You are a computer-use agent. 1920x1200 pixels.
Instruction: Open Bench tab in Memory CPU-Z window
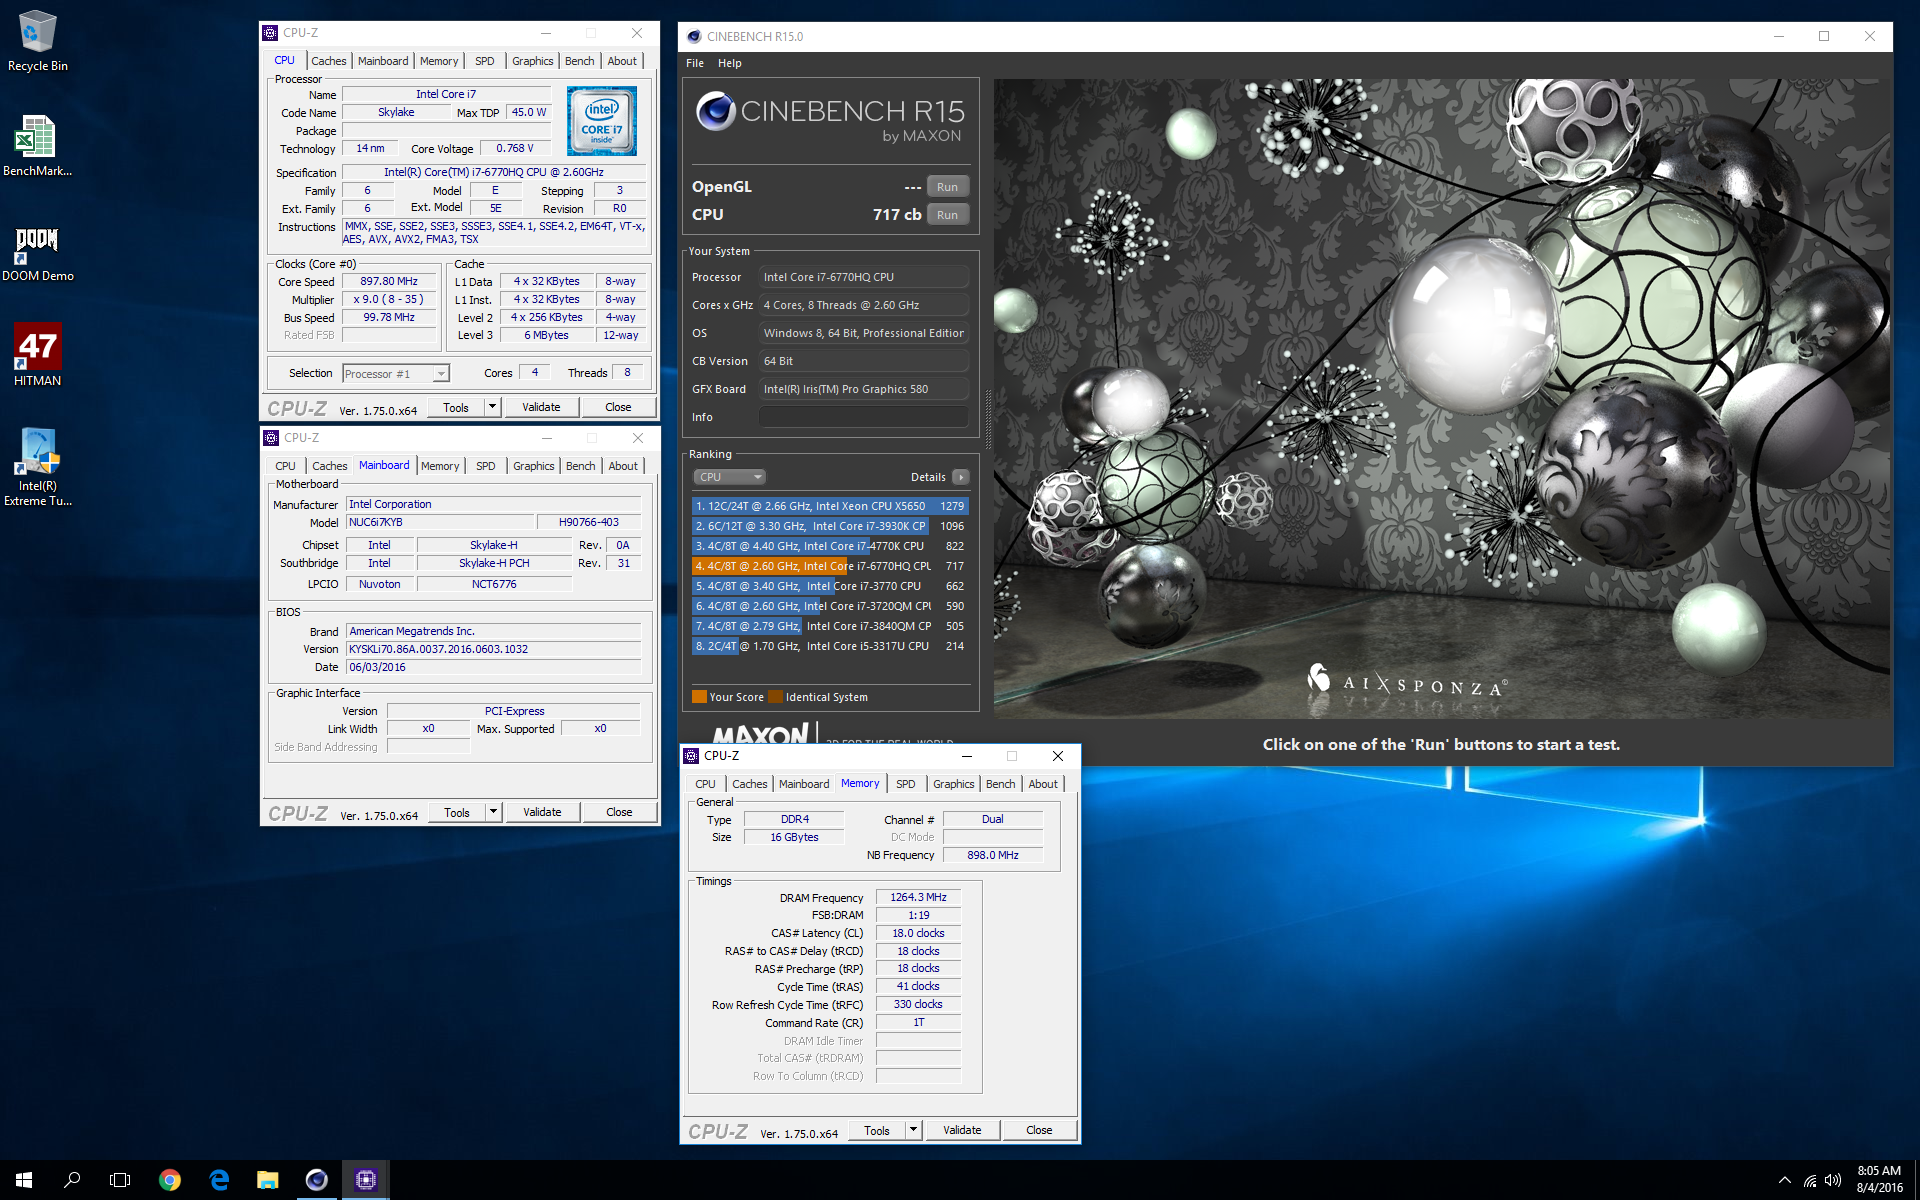pos(1000,784)
